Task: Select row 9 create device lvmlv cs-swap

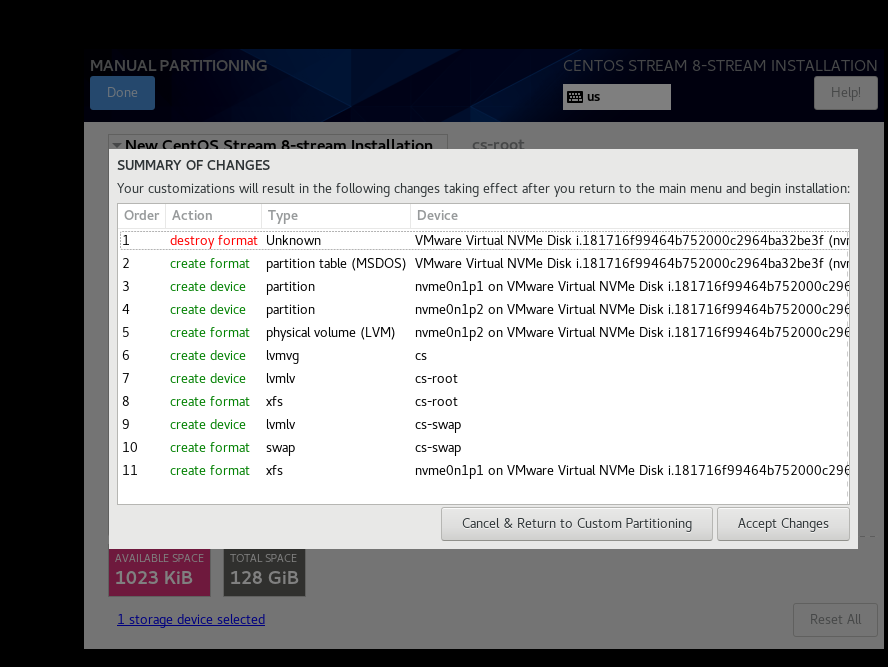Action: (x=484, y=425)
